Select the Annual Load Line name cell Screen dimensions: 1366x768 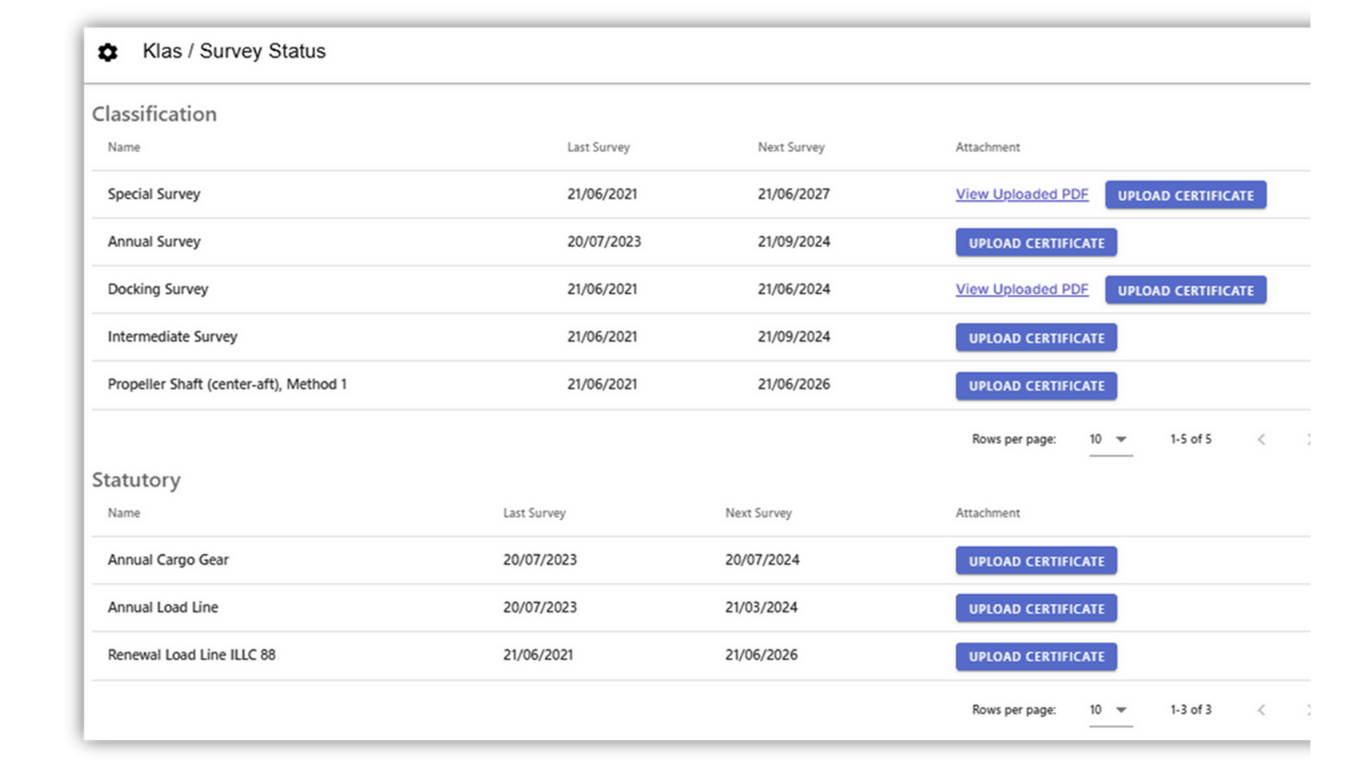(163, 607)
